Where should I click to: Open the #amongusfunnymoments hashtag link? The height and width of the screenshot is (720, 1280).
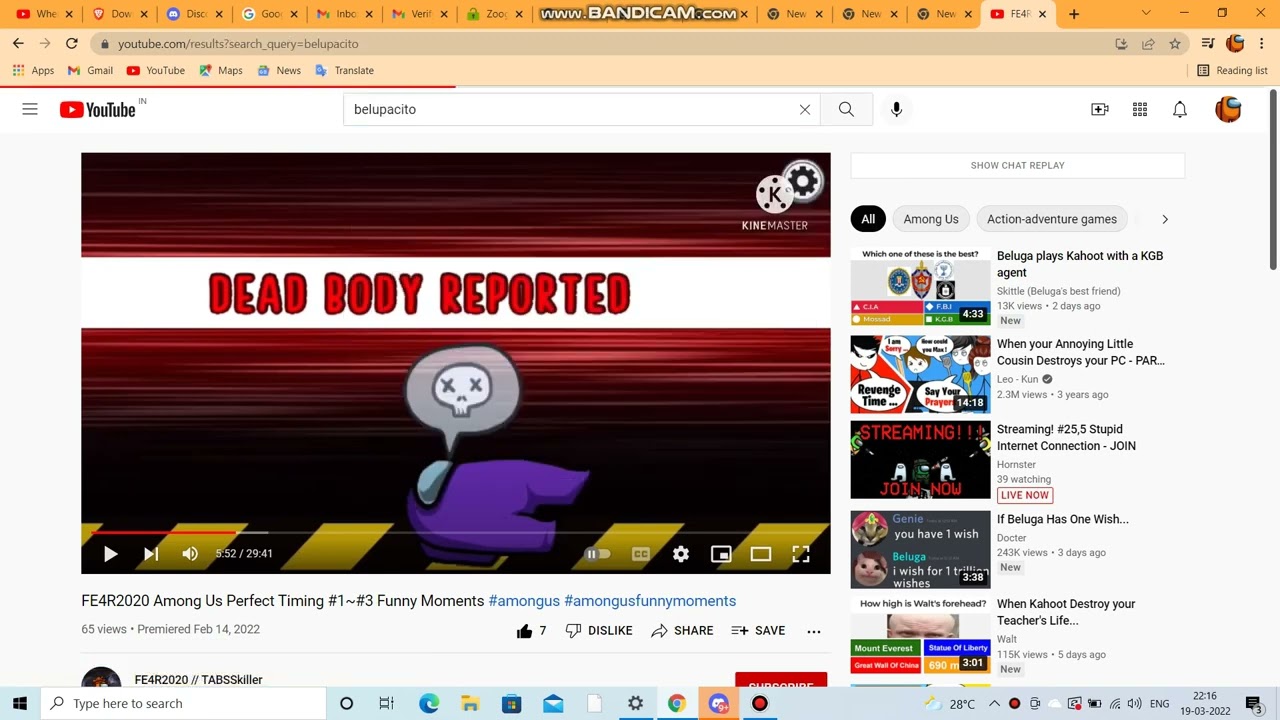[650, 601]
